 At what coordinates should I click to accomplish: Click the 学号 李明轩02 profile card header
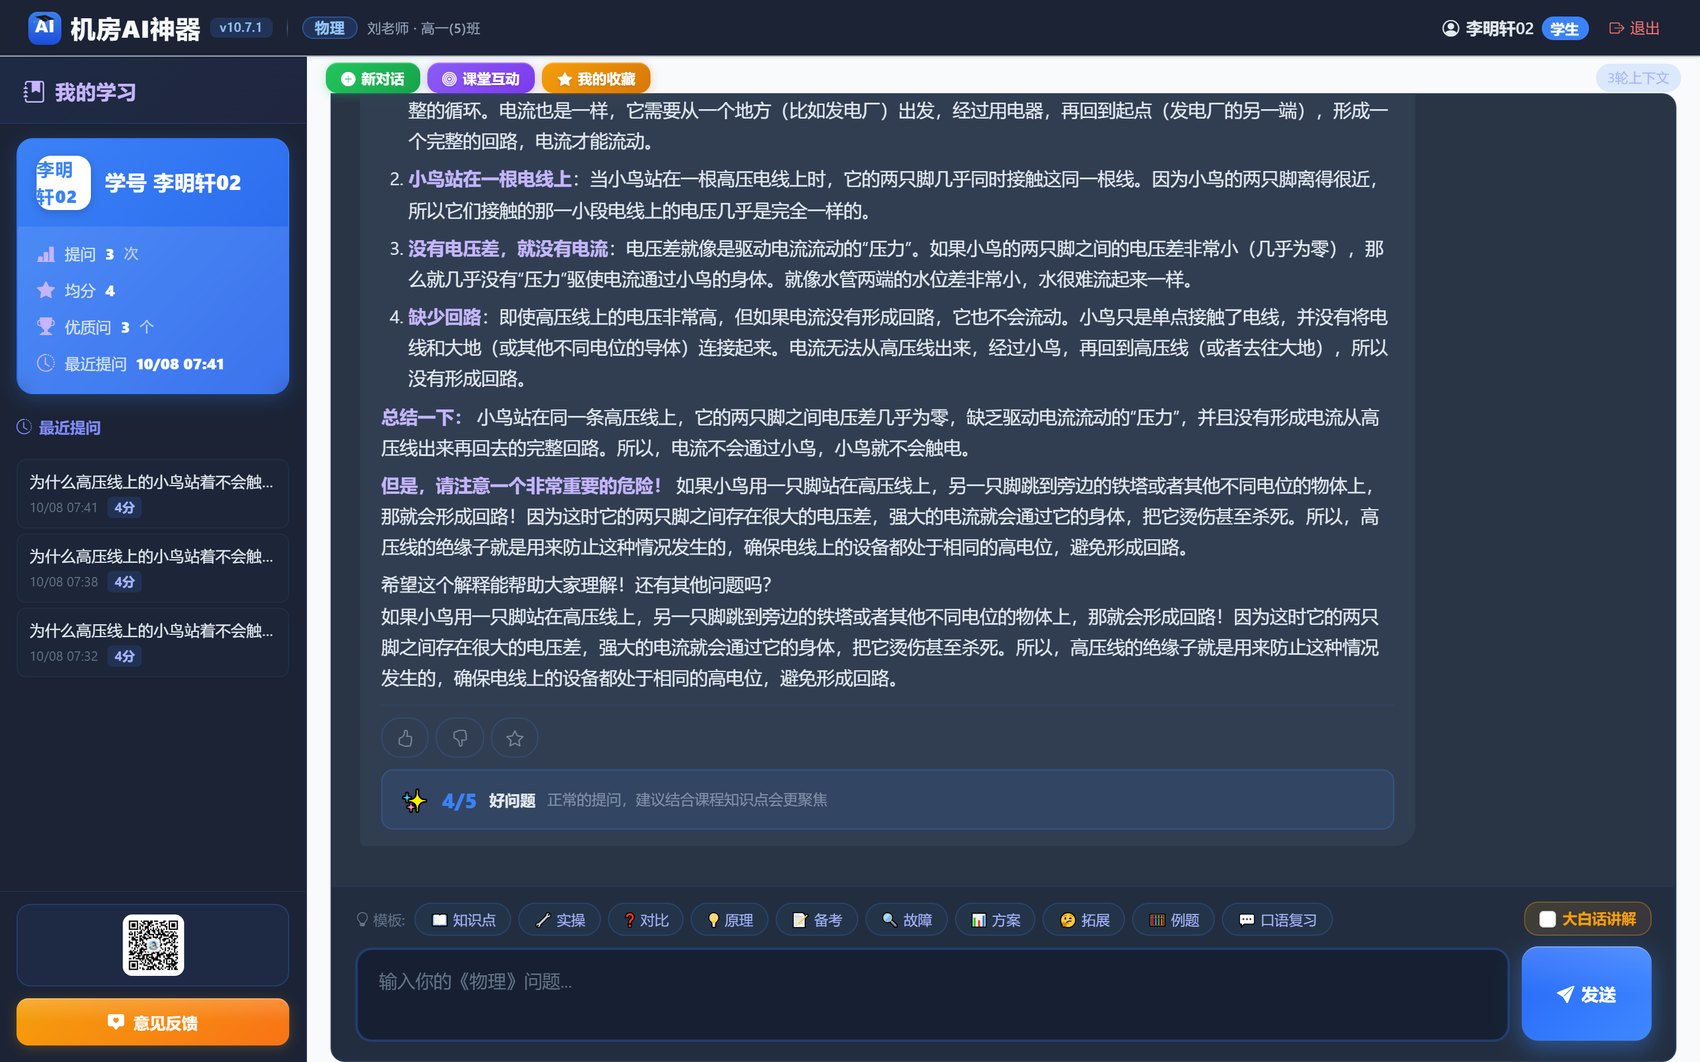click(153, 183)
